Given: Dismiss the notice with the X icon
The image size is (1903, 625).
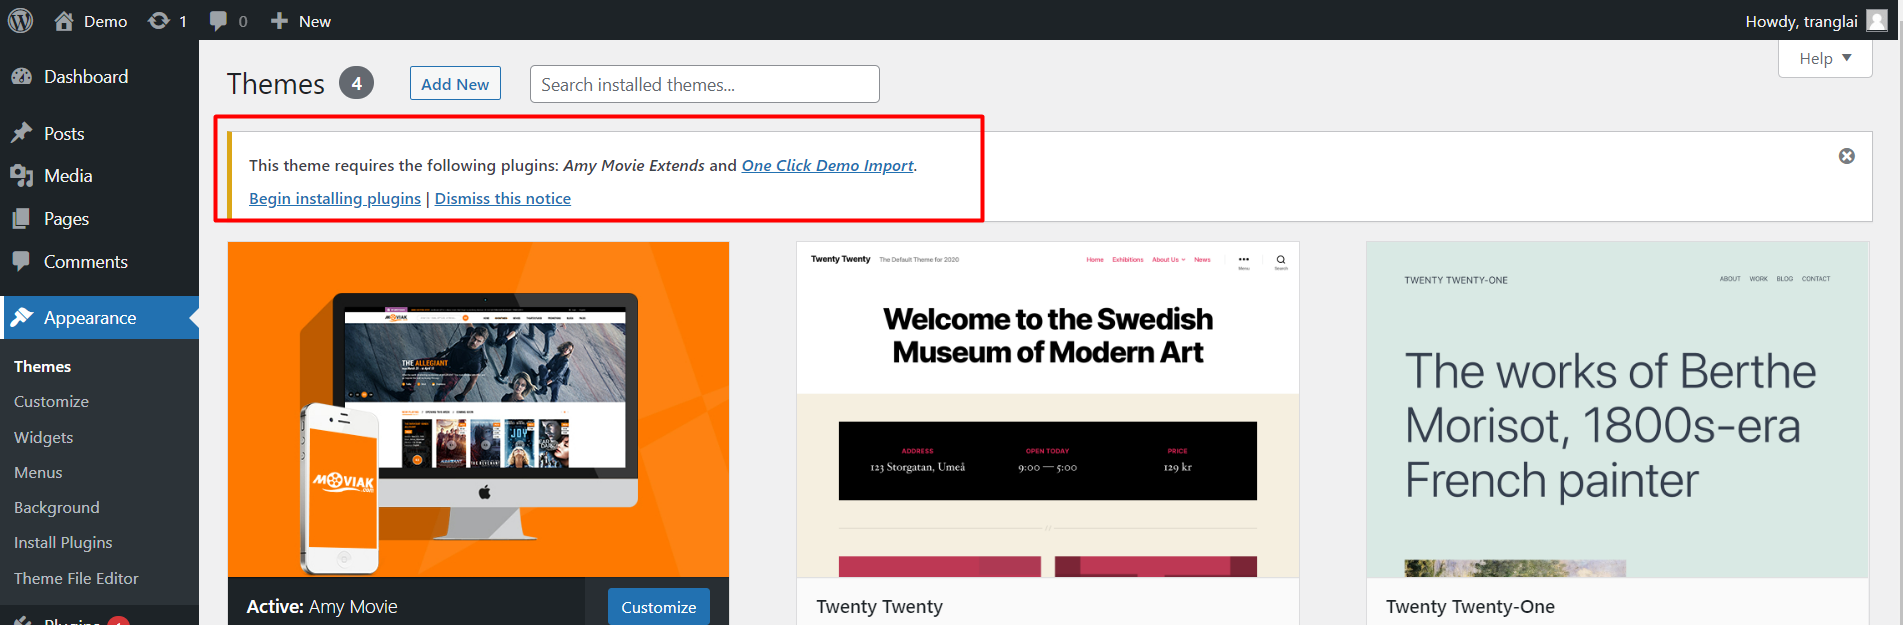Looking at the screenshot, I should [1847, 156].
